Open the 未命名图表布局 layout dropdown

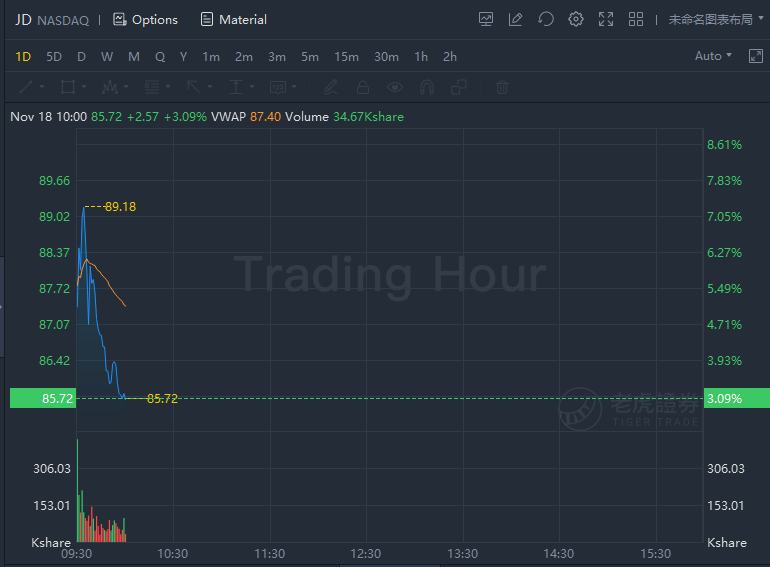716,20
